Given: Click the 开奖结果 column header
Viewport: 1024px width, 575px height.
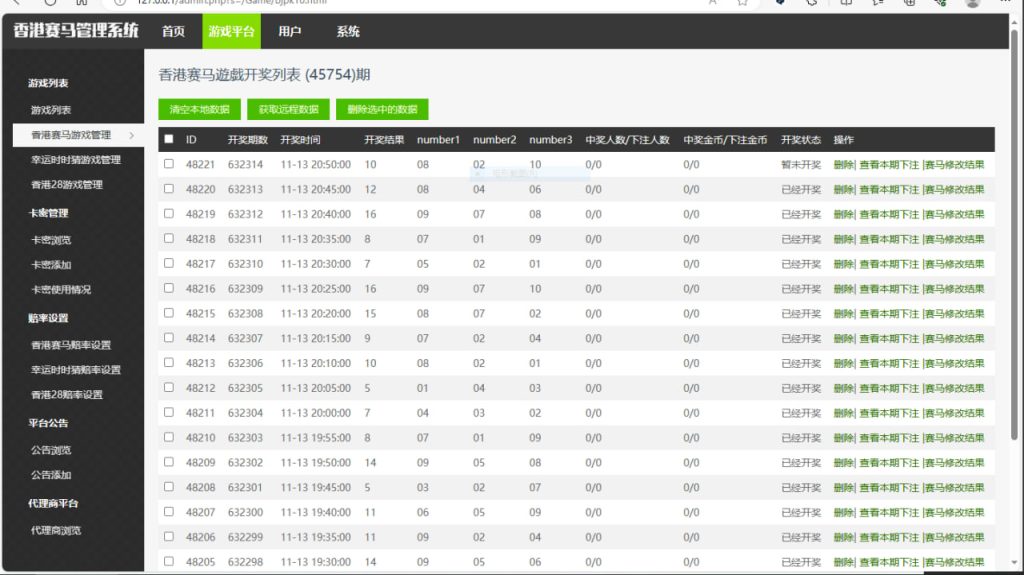Looking at the screenshot, I should click(384, 140).
